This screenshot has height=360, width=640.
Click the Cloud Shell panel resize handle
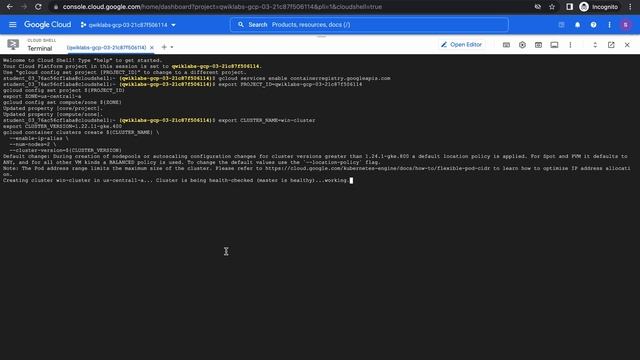coord(321,36)
